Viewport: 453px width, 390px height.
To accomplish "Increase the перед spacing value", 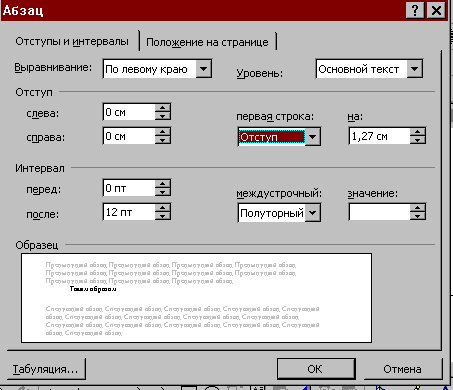I will pyautogui.click(x=163, y=184).
